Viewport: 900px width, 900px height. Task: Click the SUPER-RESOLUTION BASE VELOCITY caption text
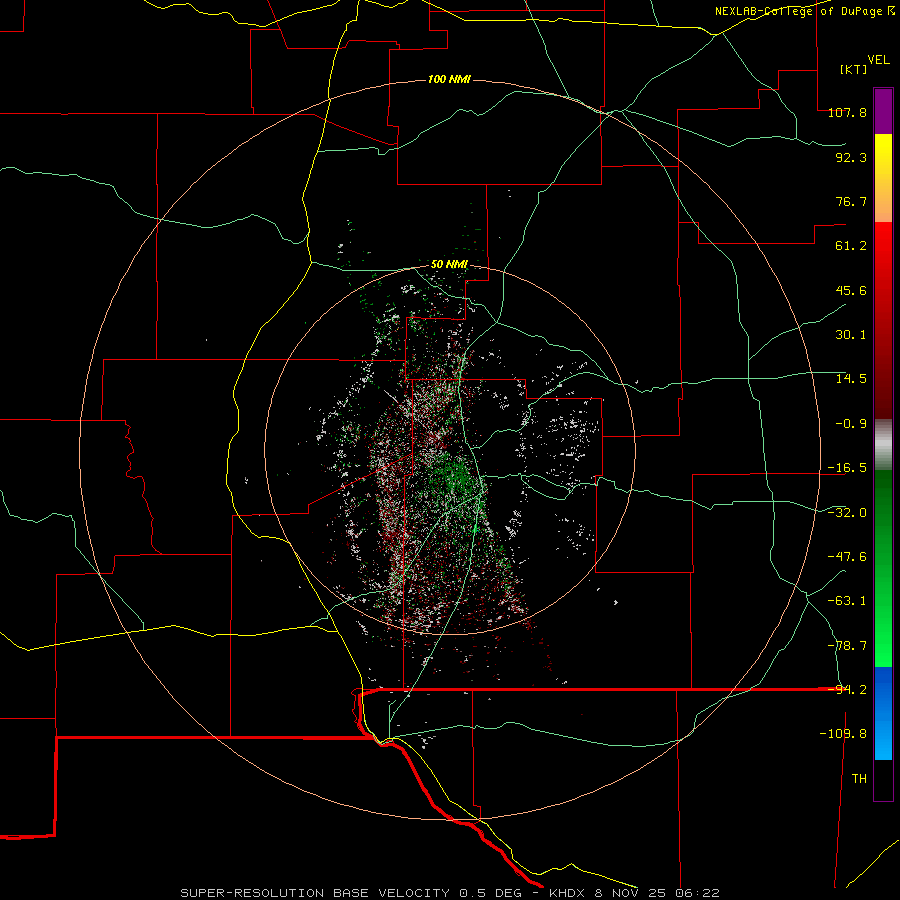(x=316, y=893)
